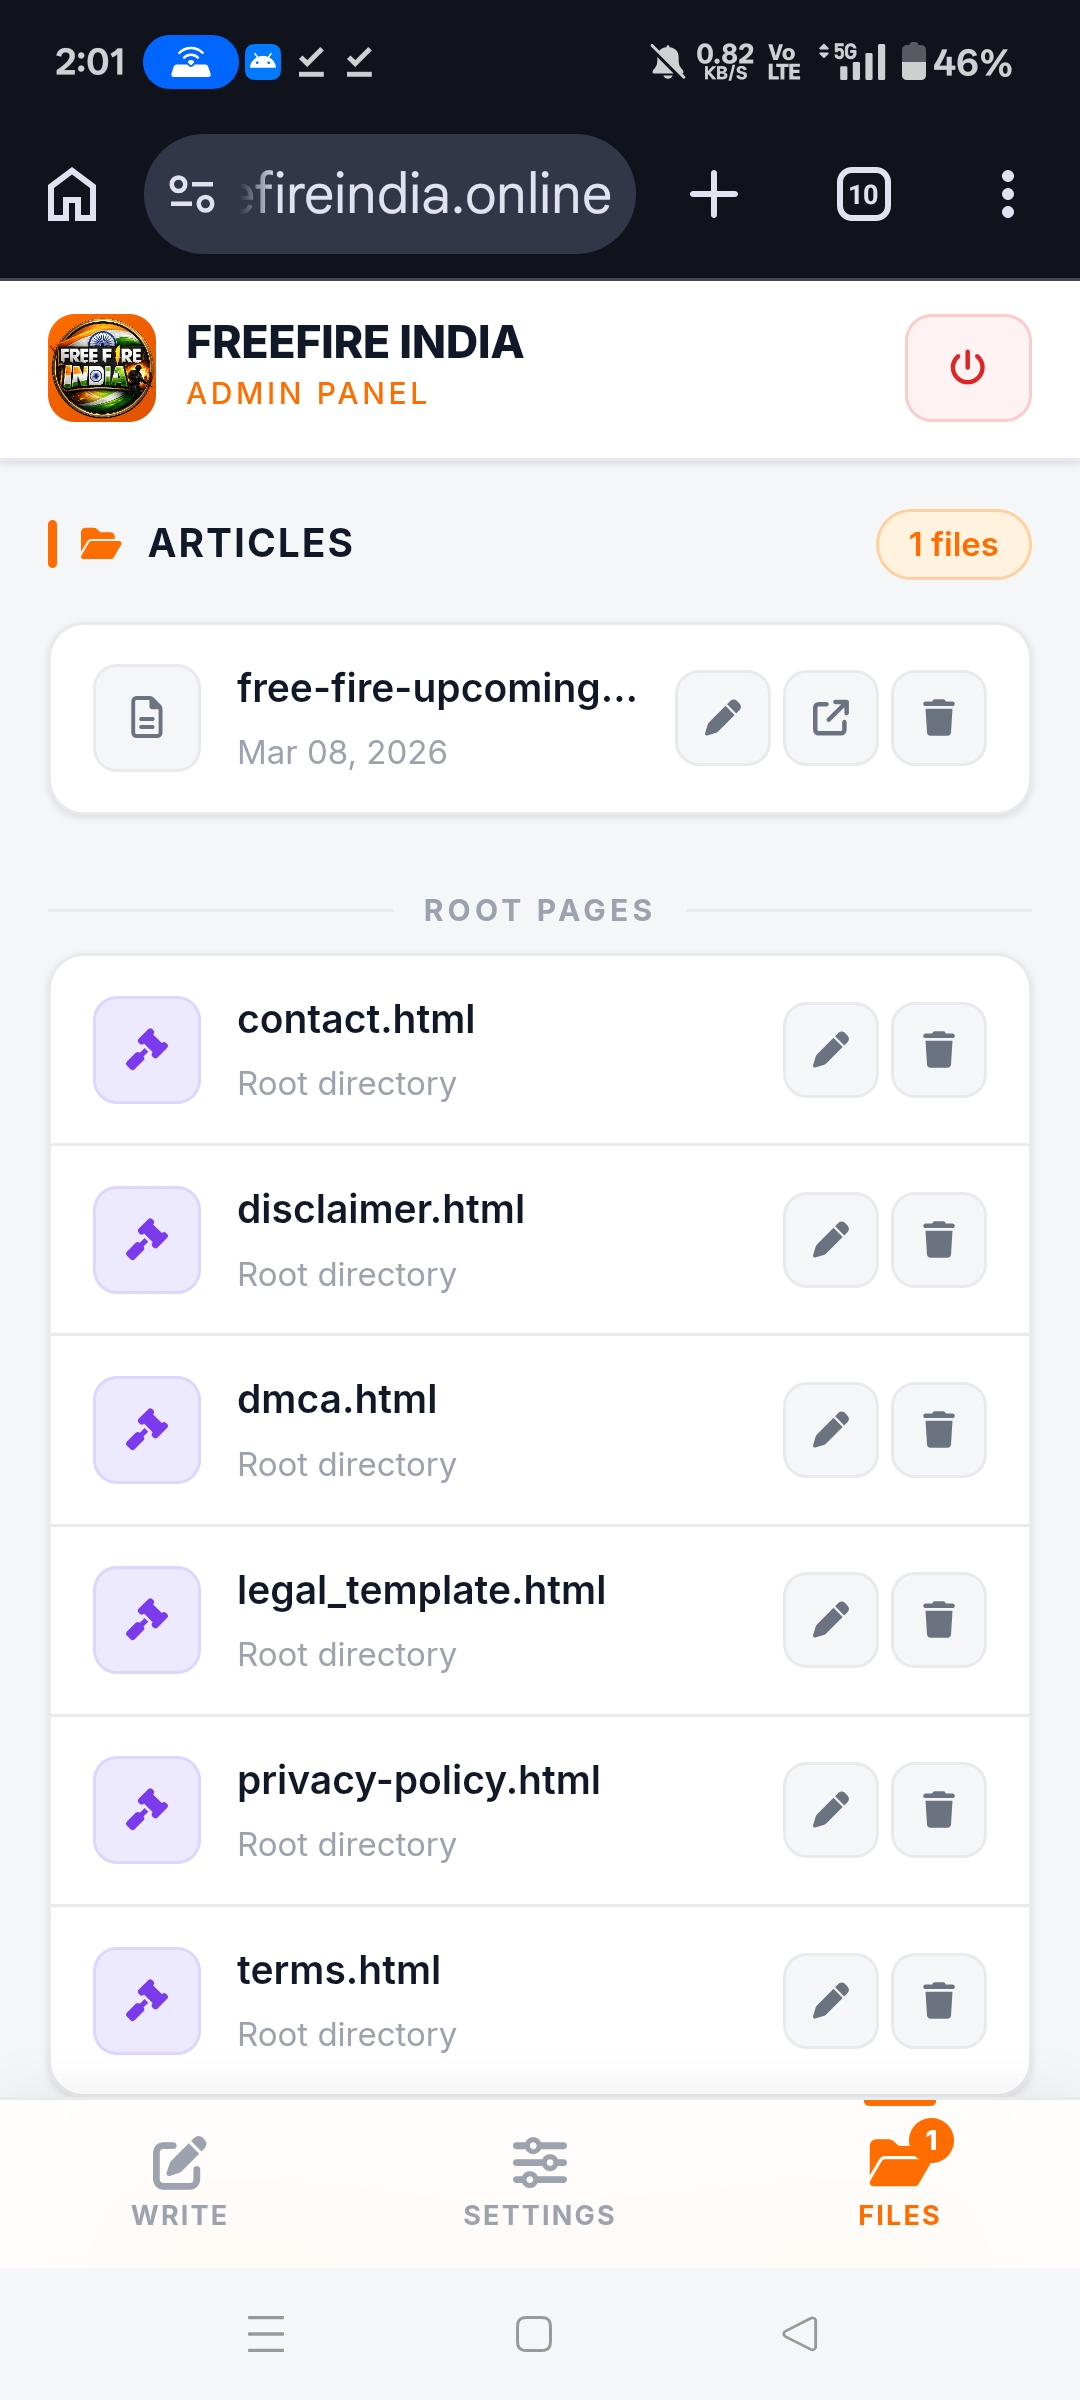
Task: Open the browser tab switcher showing 10
Action: click(862, 194)
